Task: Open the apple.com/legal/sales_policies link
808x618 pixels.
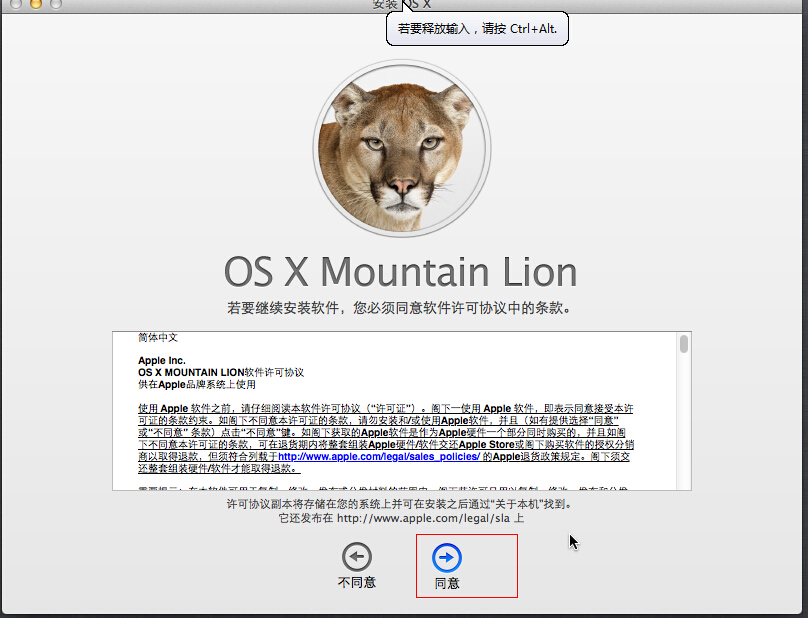Action: click(x=379, y=457)
